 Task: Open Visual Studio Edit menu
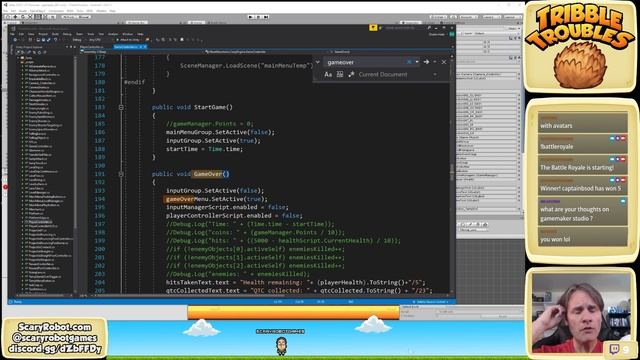(x=21, y=34)
